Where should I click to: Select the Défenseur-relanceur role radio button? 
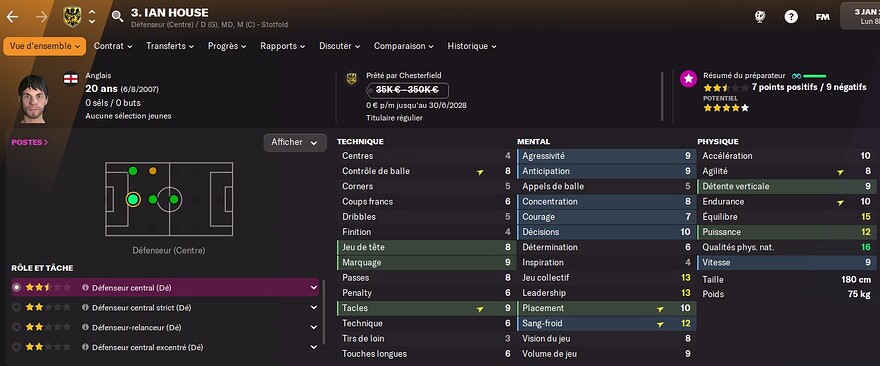click(x=16, y=327)
